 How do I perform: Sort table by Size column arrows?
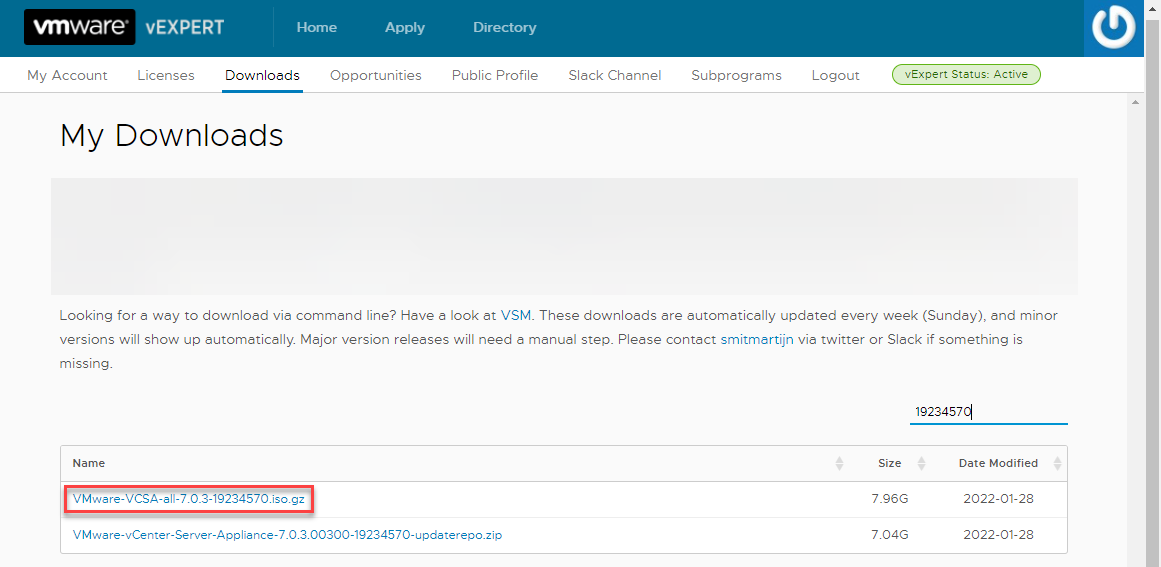(x=921, y=463)
